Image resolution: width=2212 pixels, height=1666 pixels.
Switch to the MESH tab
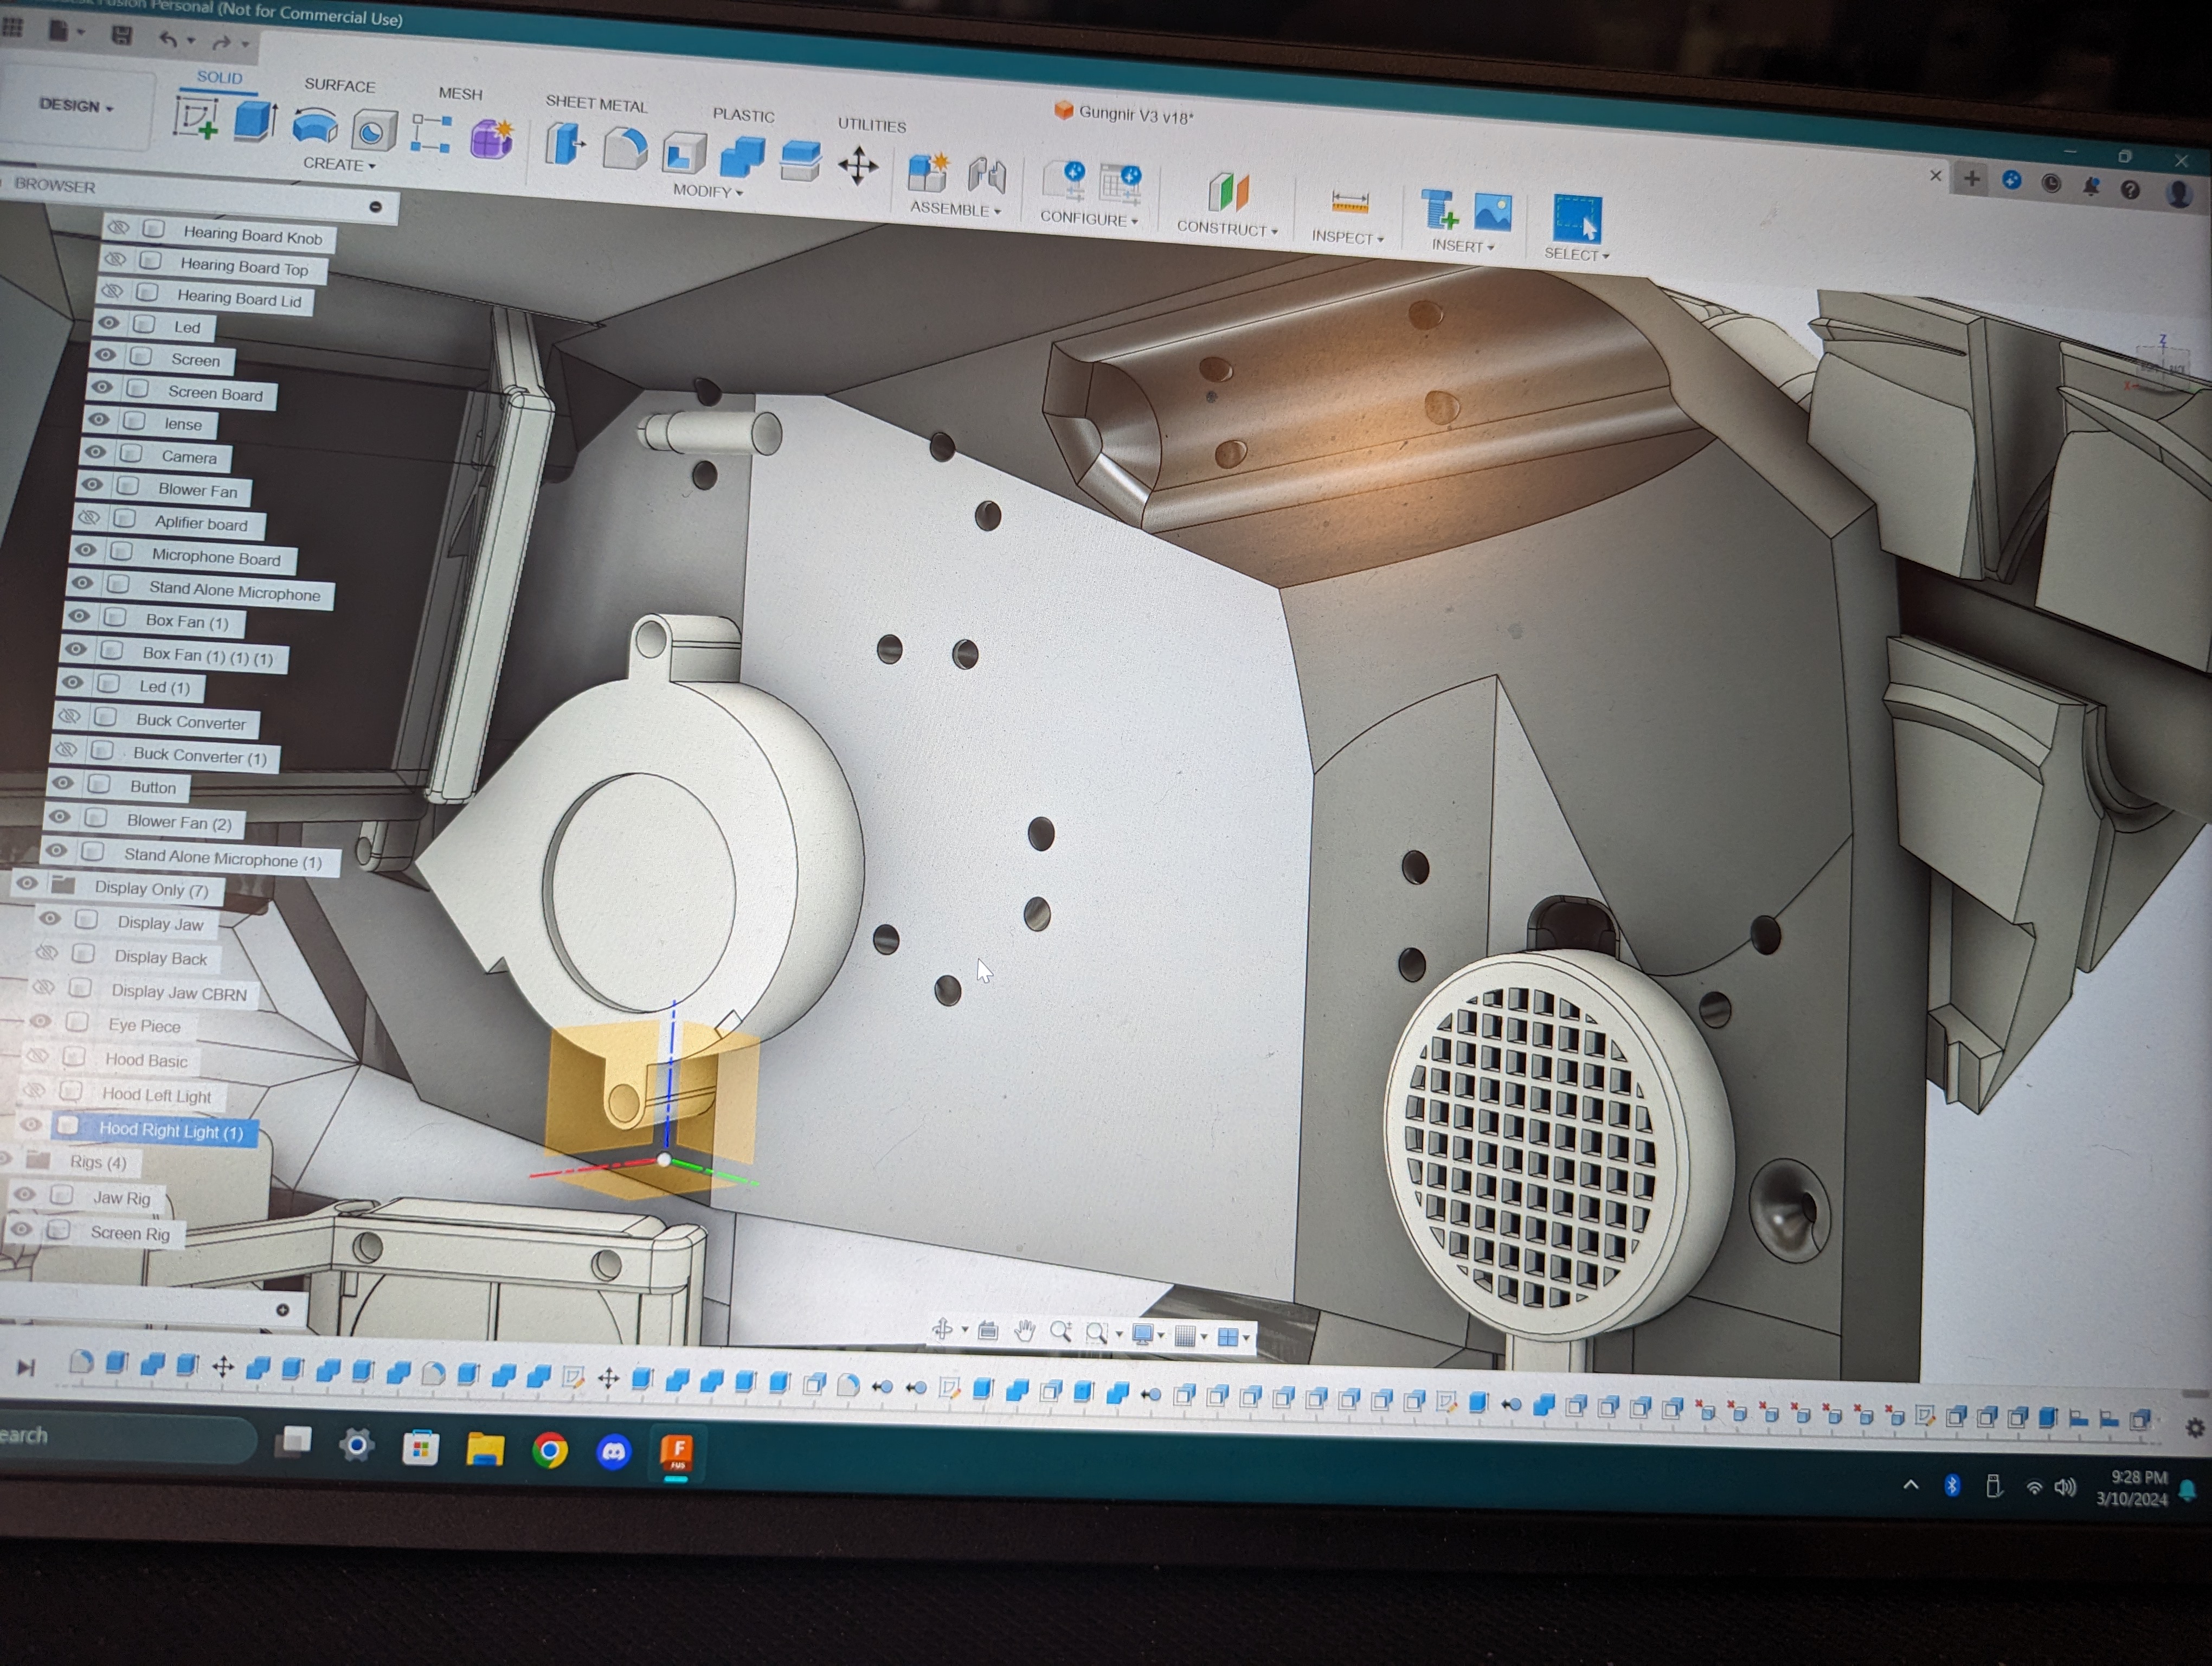[460, 93]
